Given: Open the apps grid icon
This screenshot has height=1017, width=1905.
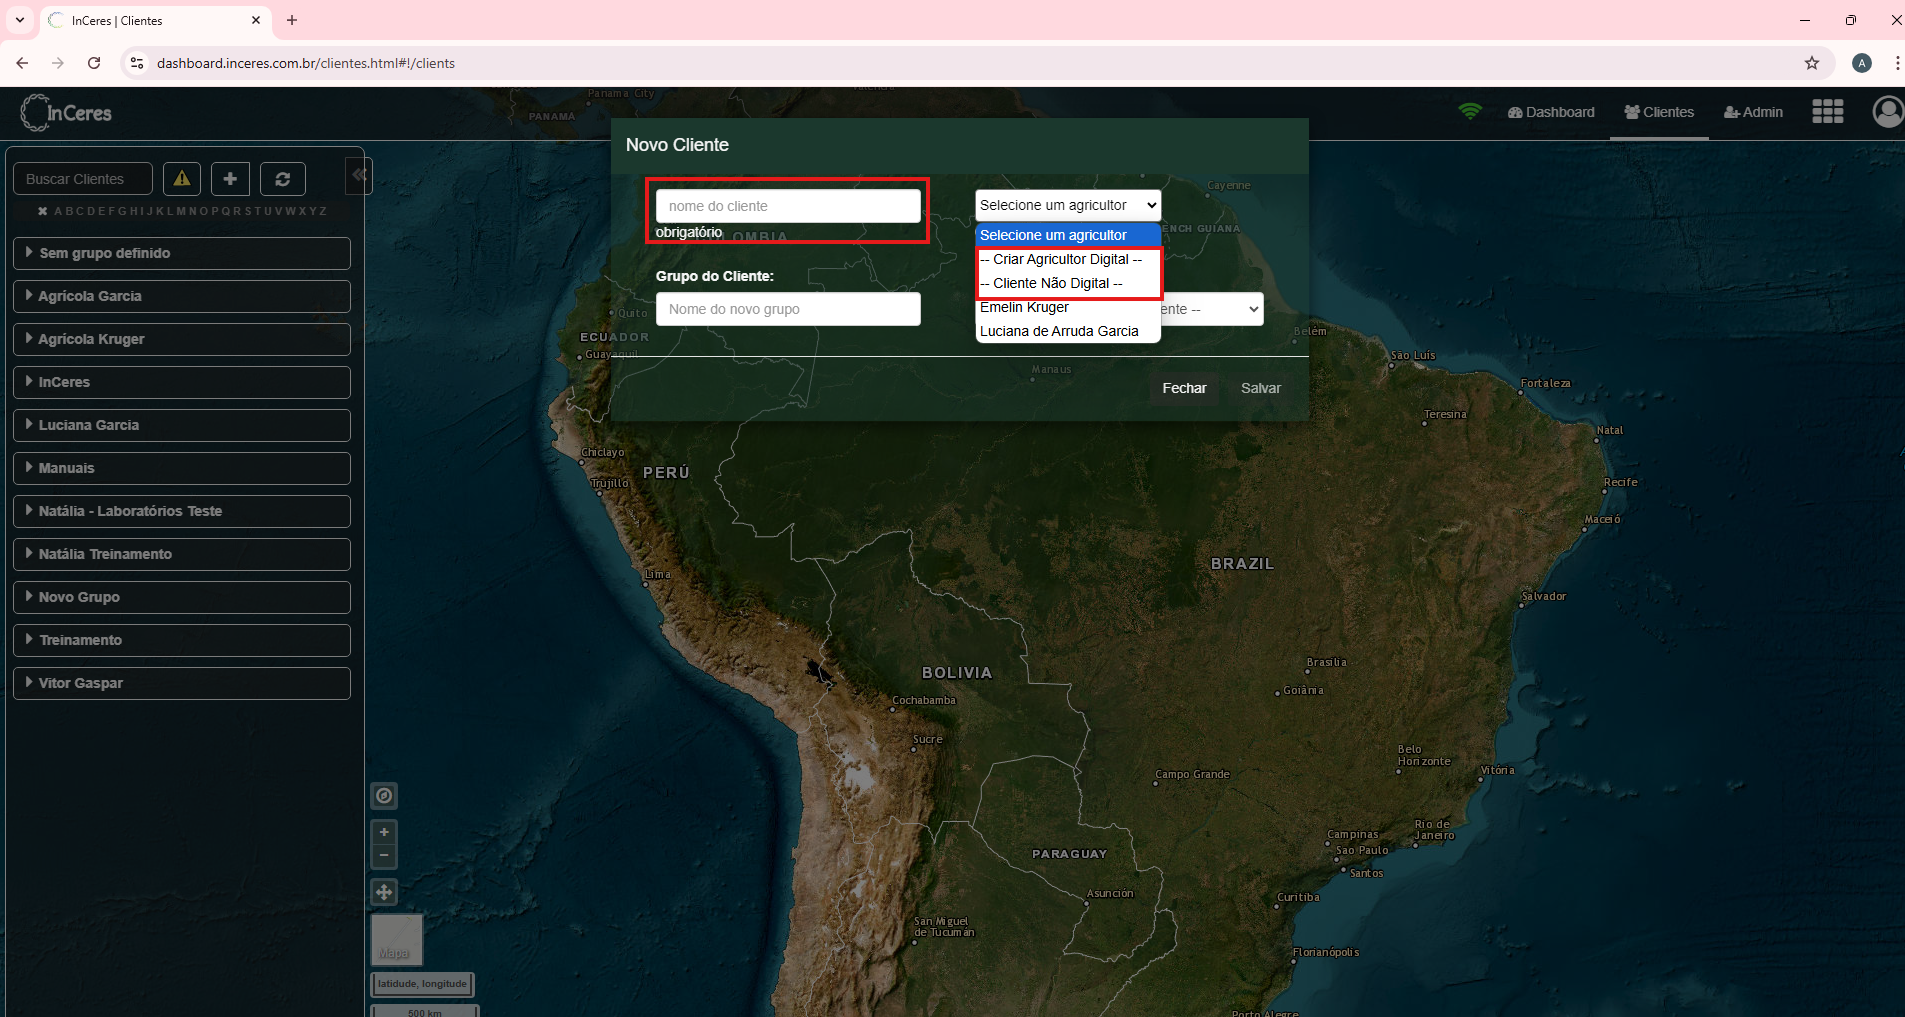Looking at the screenshot, I should 1827,112.
